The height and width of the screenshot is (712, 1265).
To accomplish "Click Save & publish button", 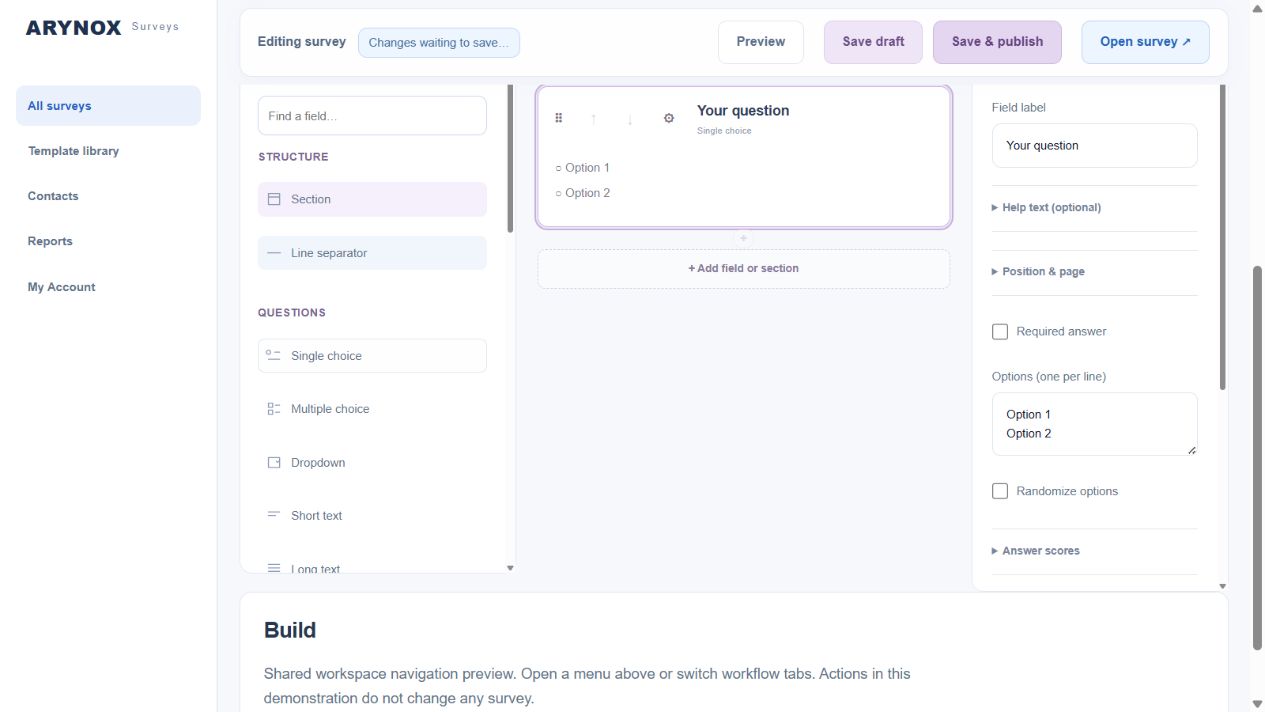I will (x=997, y=42).
